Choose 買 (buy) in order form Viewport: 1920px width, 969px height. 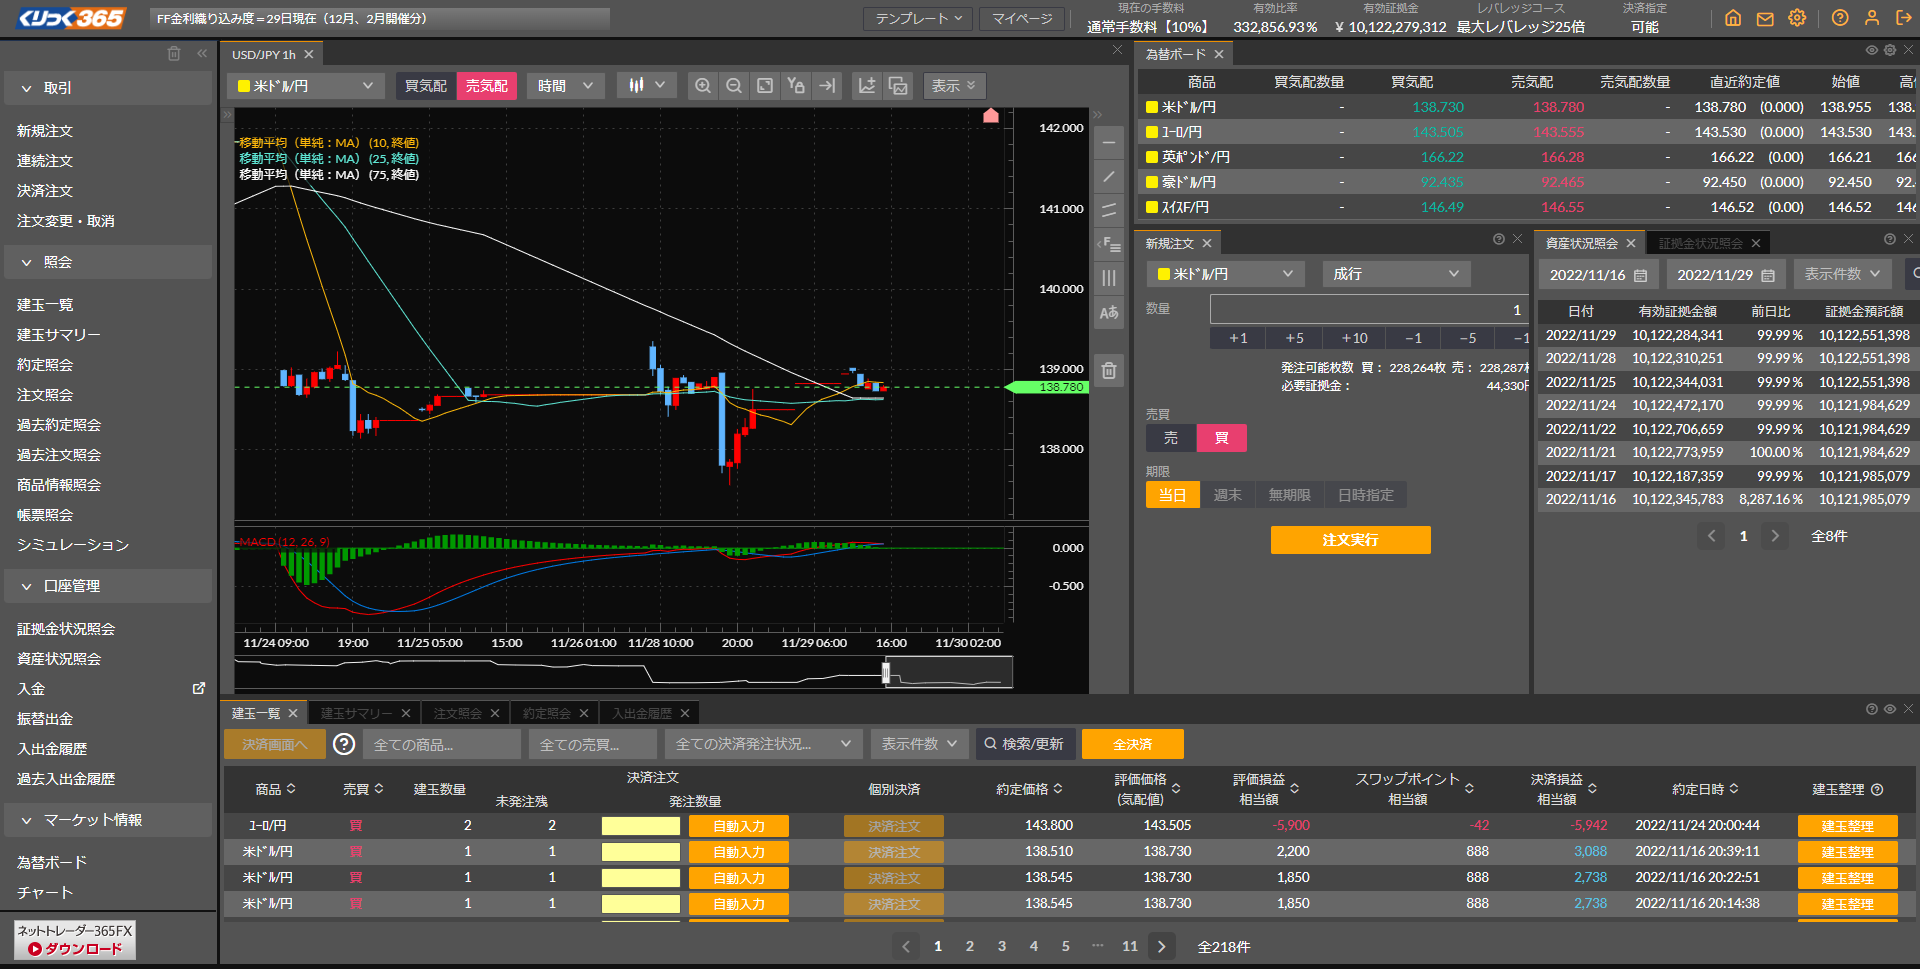pos(1222,438)
